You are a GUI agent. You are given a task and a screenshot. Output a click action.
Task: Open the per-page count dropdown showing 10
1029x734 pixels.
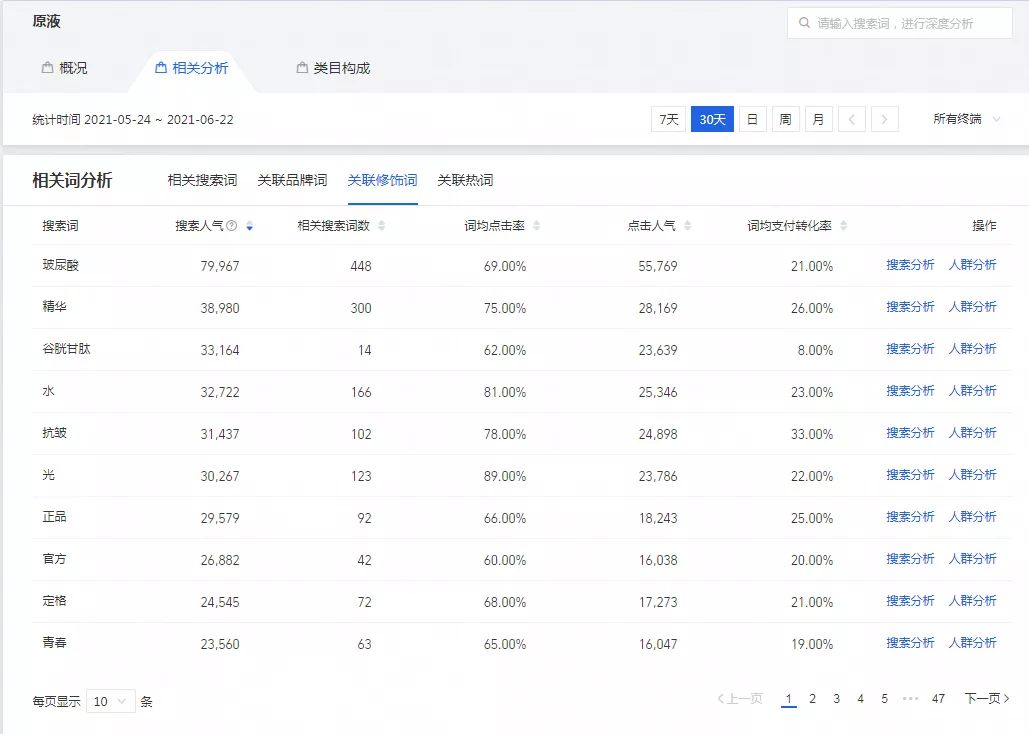110,701
